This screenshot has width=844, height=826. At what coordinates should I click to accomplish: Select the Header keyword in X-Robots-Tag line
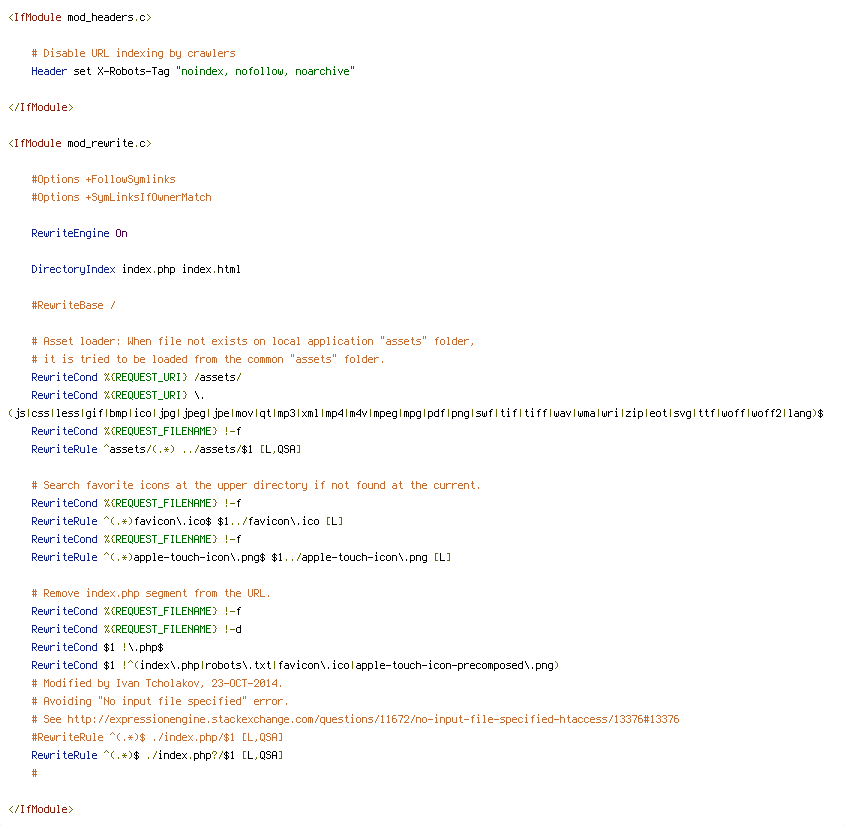(x=49, y=71)
